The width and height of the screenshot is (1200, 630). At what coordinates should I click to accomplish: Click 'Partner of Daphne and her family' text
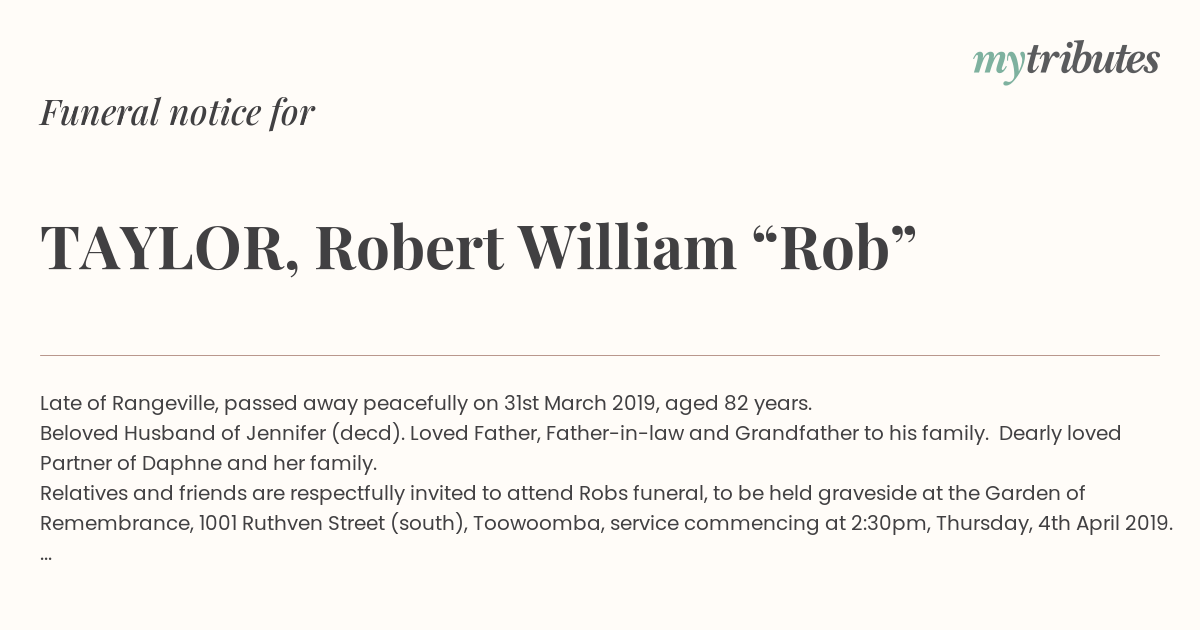(208, 464)
